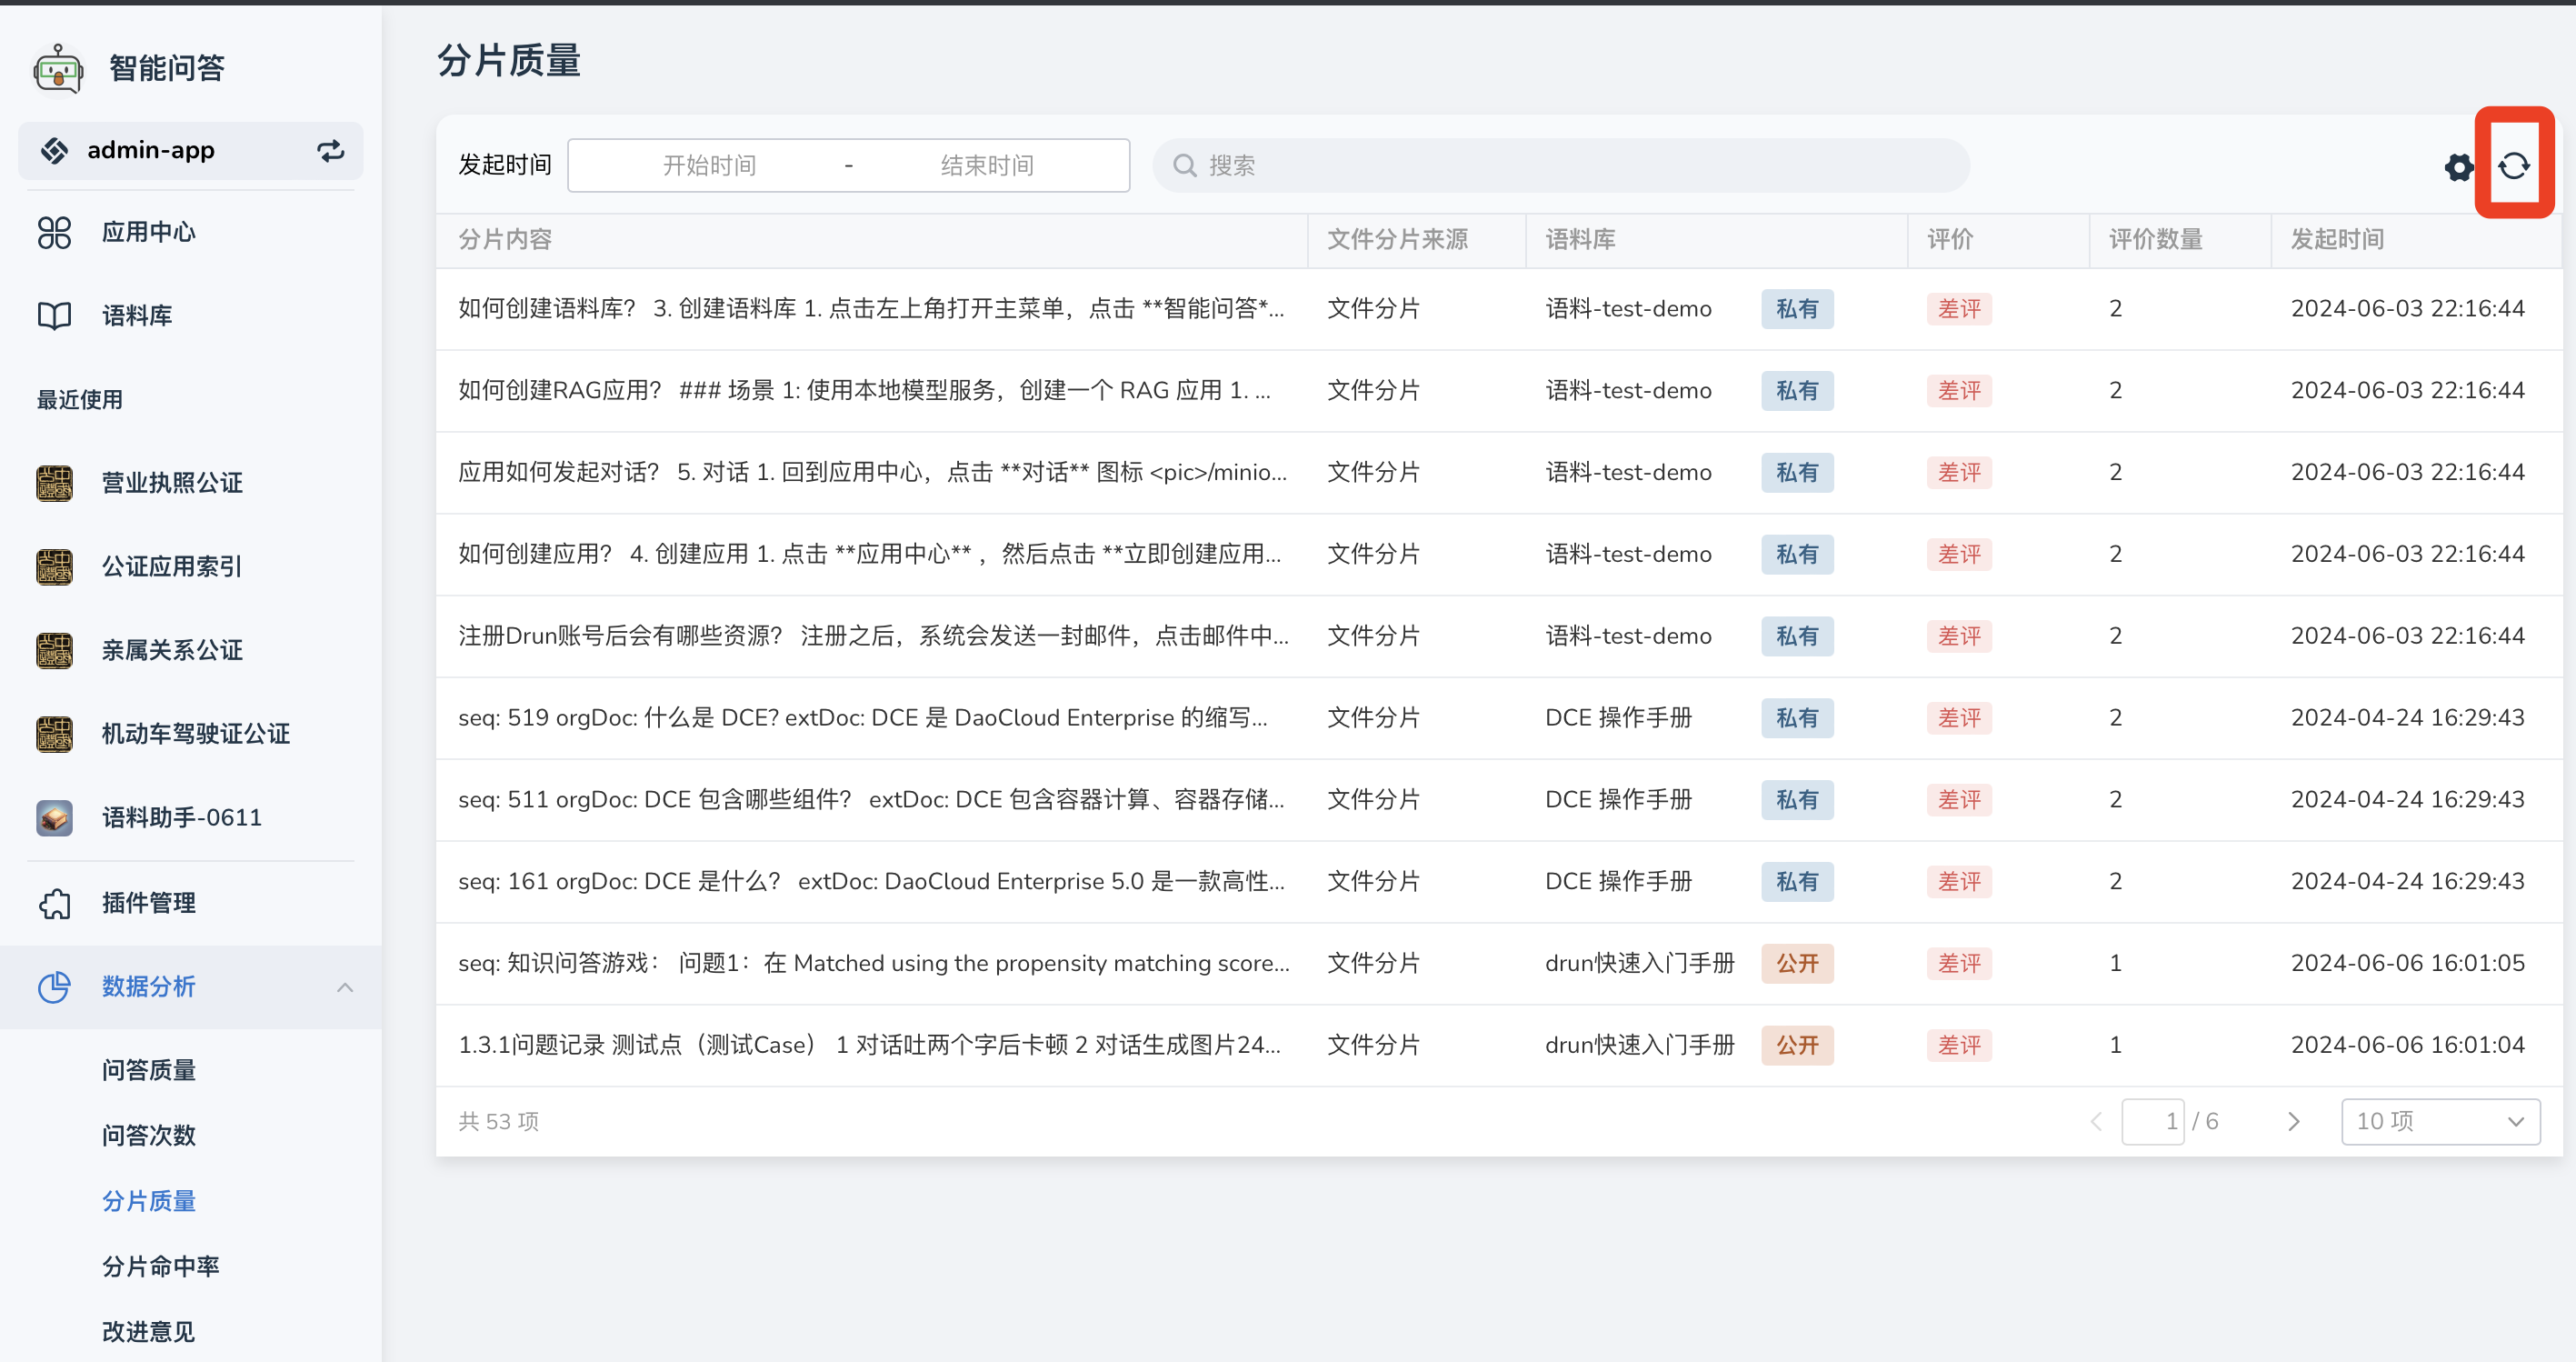Open column settings gear icon

[2458, 167]
